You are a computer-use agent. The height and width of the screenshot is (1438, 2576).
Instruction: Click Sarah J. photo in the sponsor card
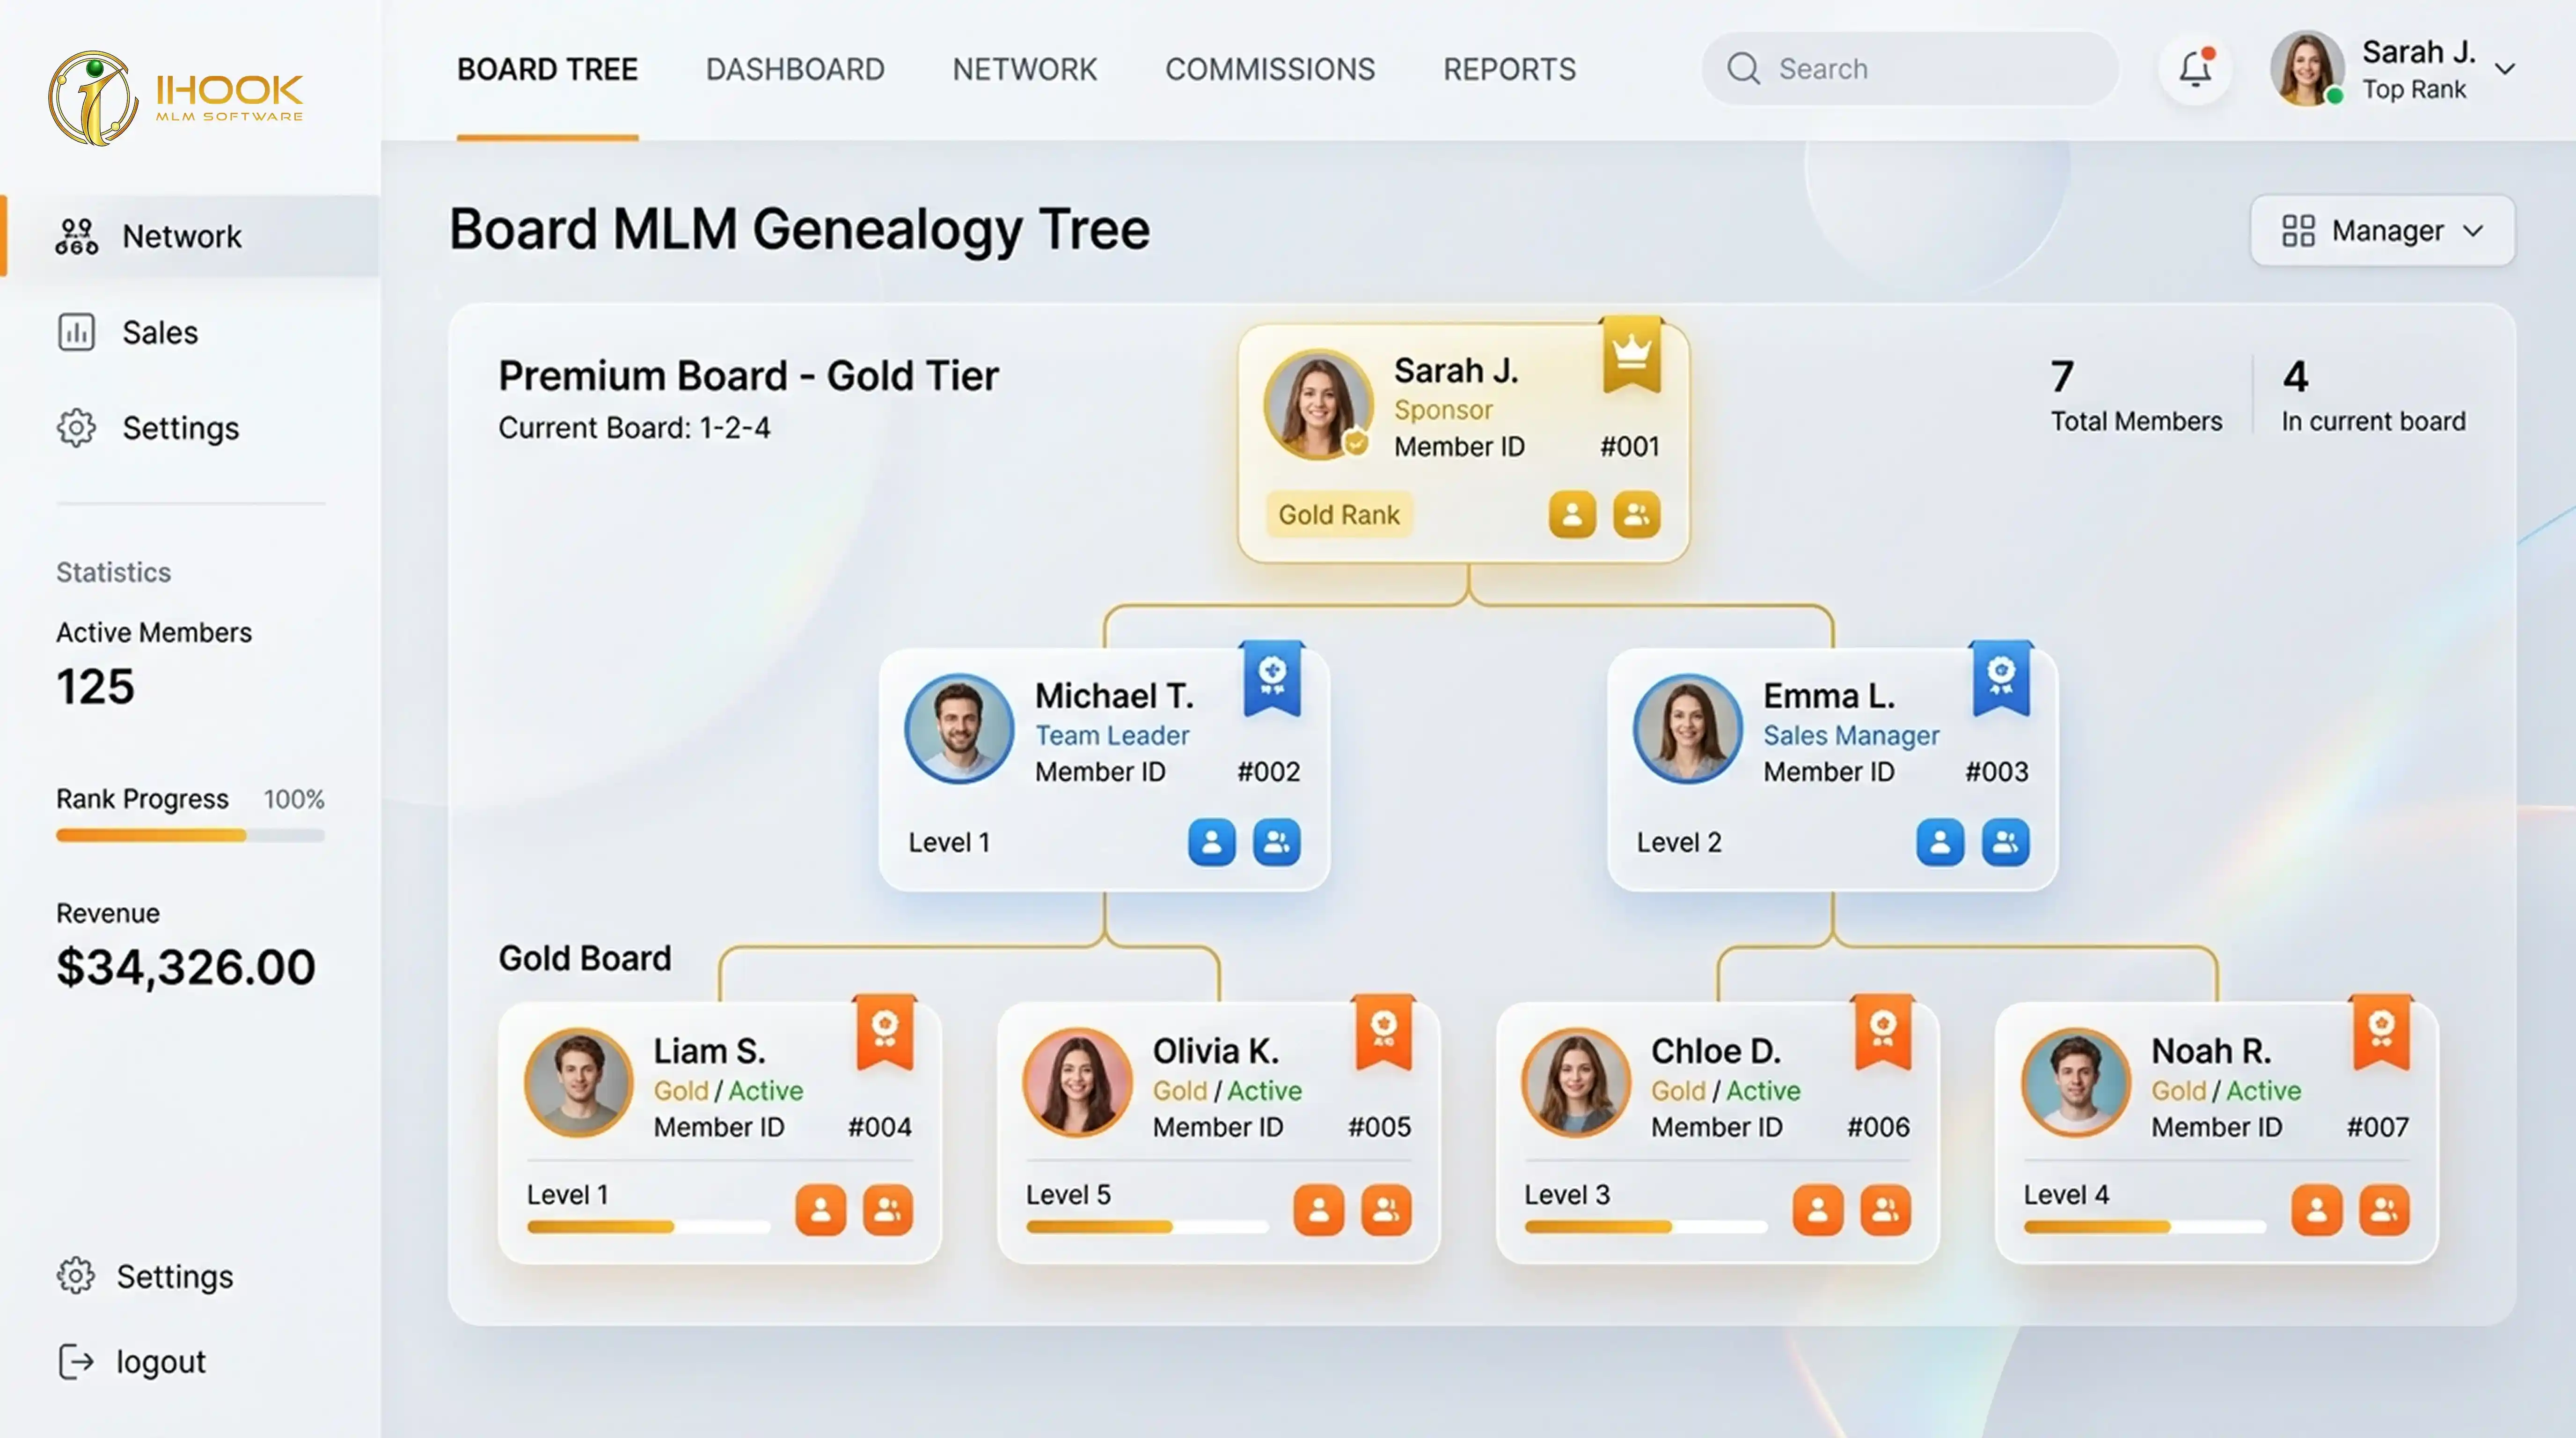point(1318,404)
